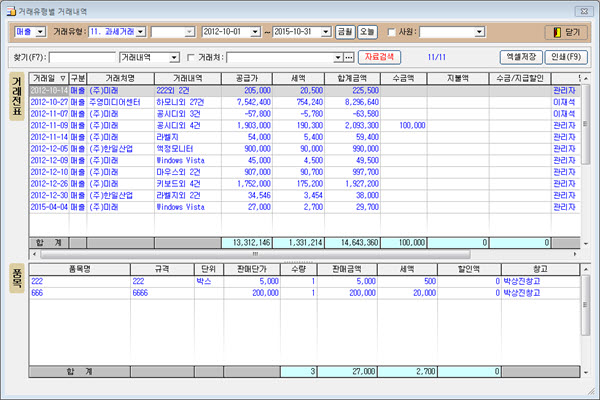Click the 오늘 today button

pos(368,32)
